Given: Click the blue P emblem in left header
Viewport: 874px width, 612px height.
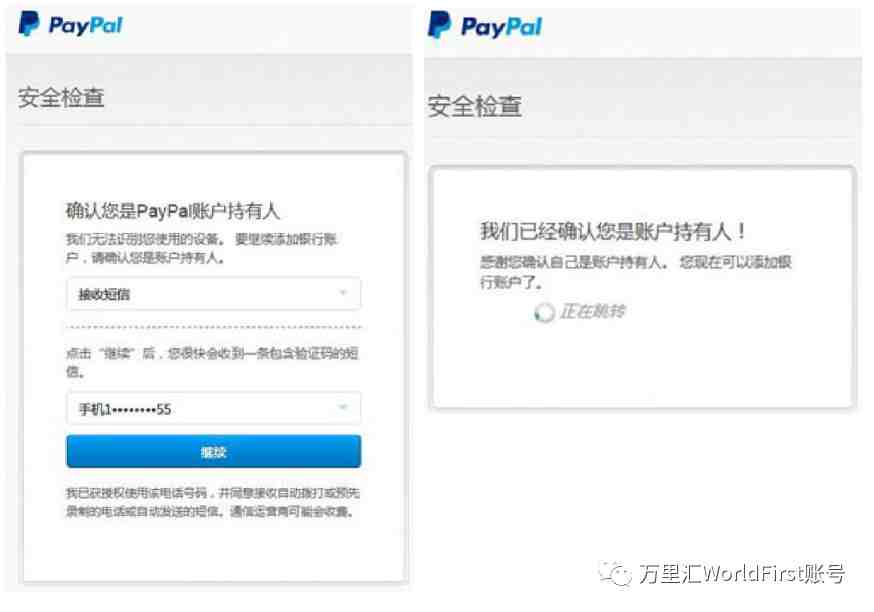Looking at the screenshot, I should [28, 24].
